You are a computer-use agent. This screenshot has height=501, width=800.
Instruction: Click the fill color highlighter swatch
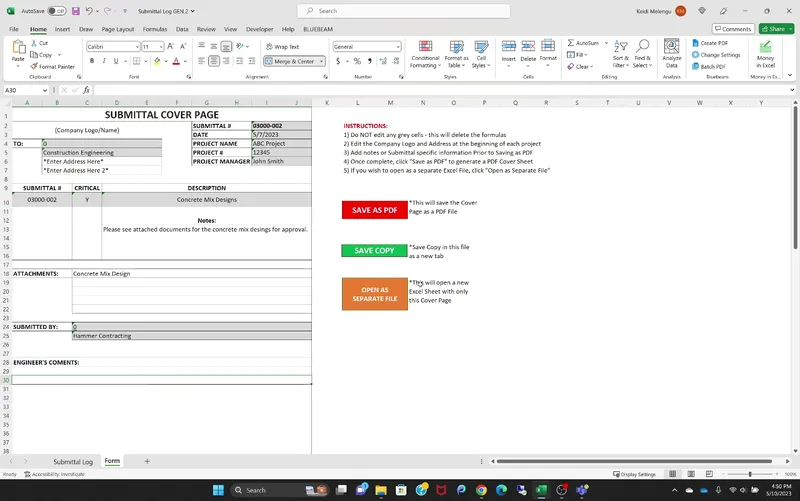tap(157, 61)
